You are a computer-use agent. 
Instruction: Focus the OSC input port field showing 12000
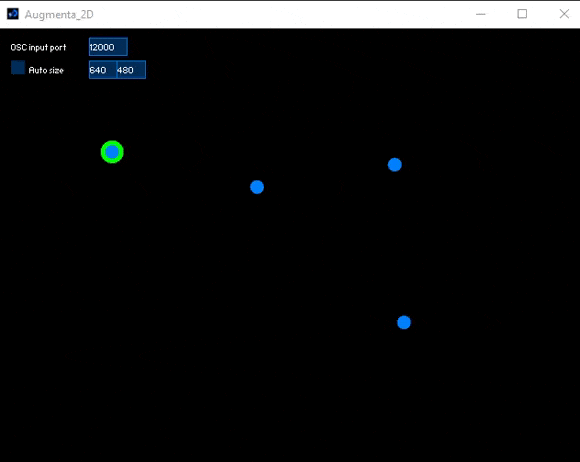[108, 47]
